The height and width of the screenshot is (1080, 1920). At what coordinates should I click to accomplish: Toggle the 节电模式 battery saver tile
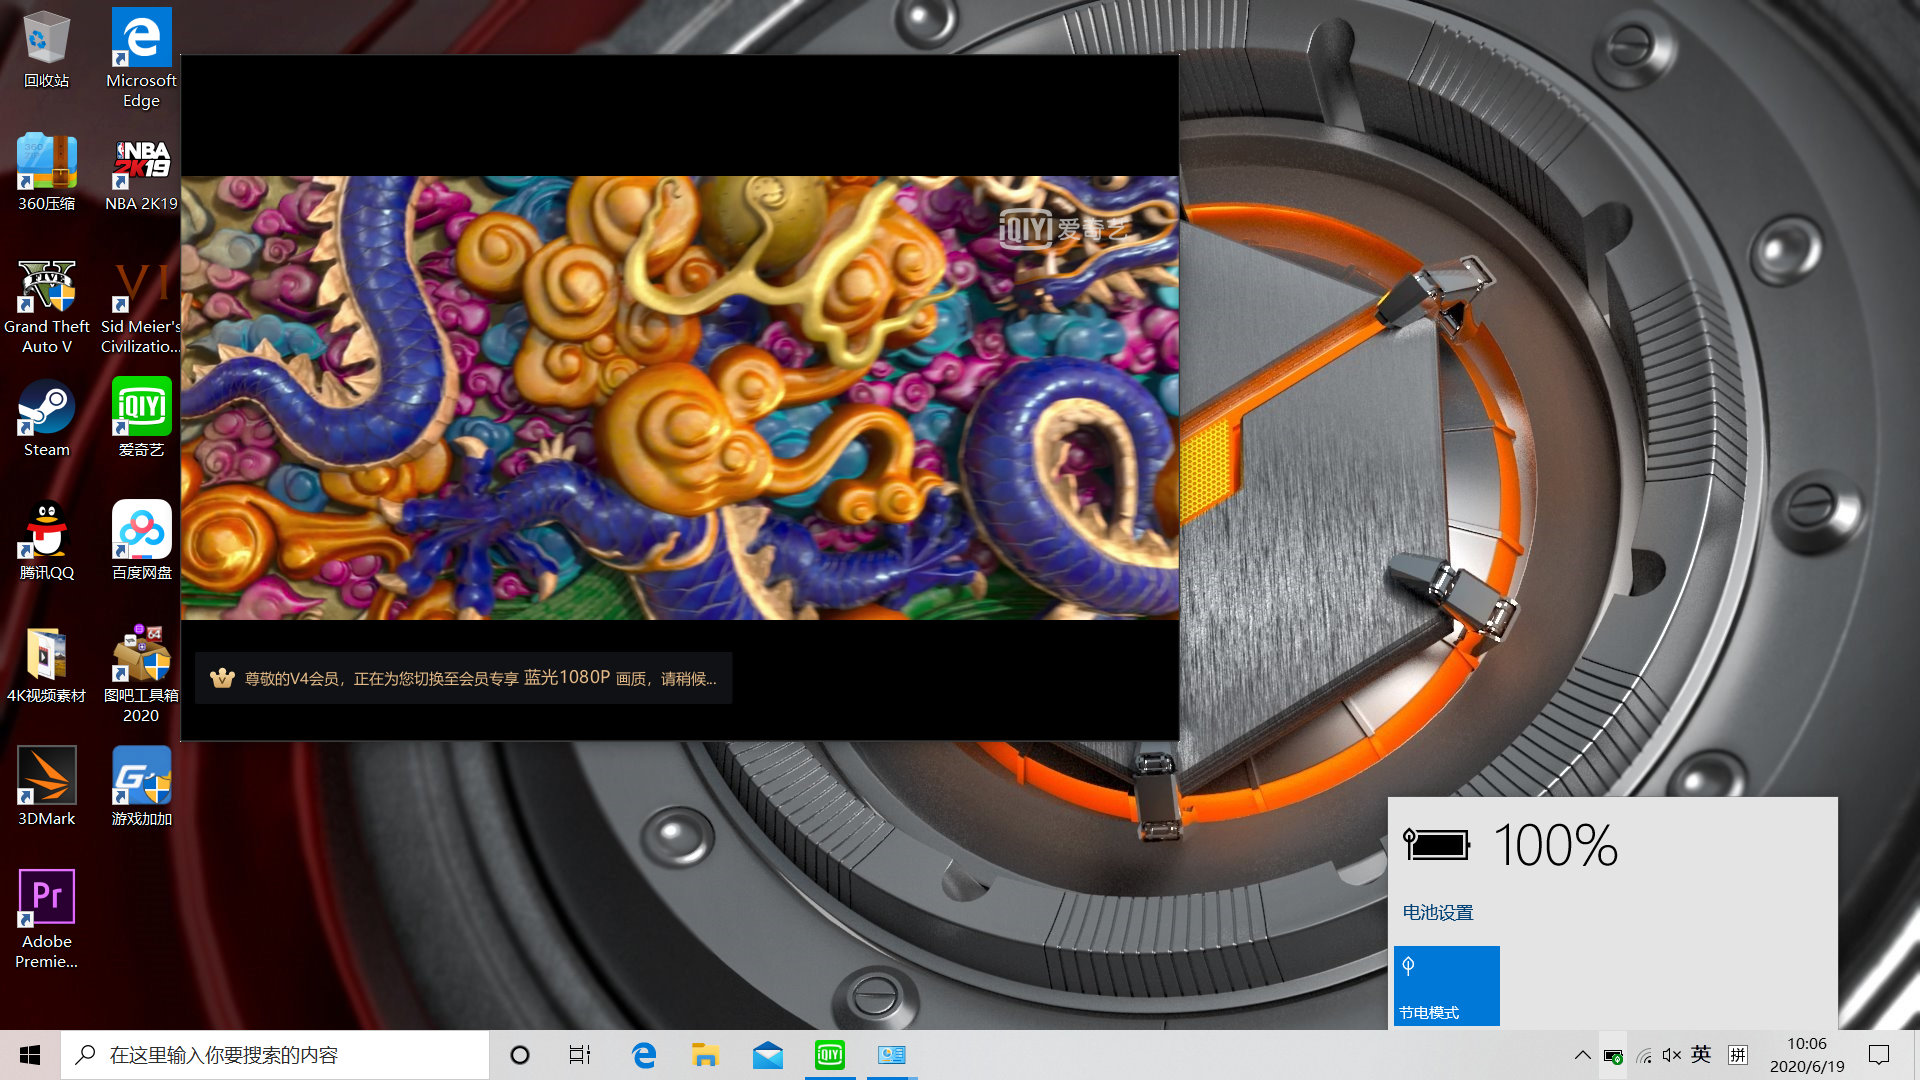point(1446,985)
